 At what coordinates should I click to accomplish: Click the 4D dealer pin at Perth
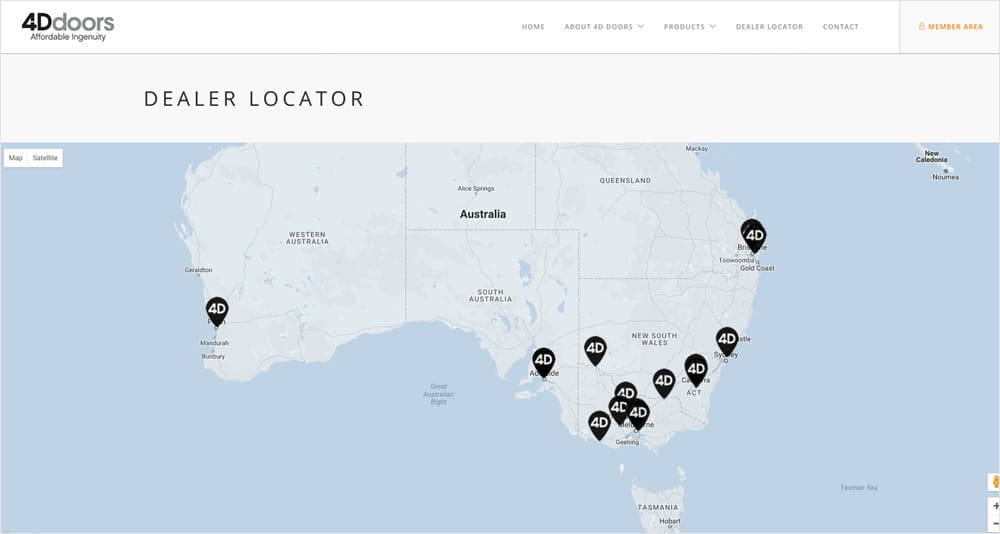(x=217, y=310)
